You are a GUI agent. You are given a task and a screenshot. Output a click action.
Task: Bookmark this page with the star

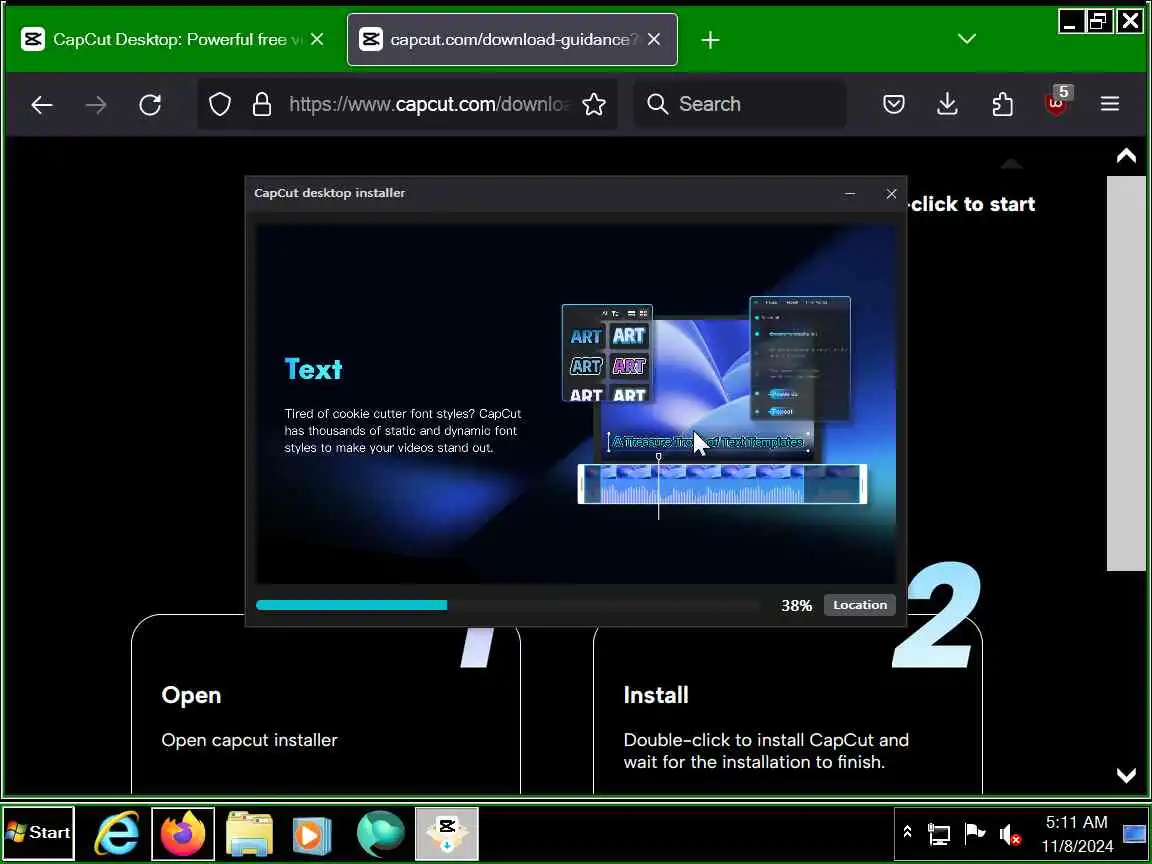[594, 105]
